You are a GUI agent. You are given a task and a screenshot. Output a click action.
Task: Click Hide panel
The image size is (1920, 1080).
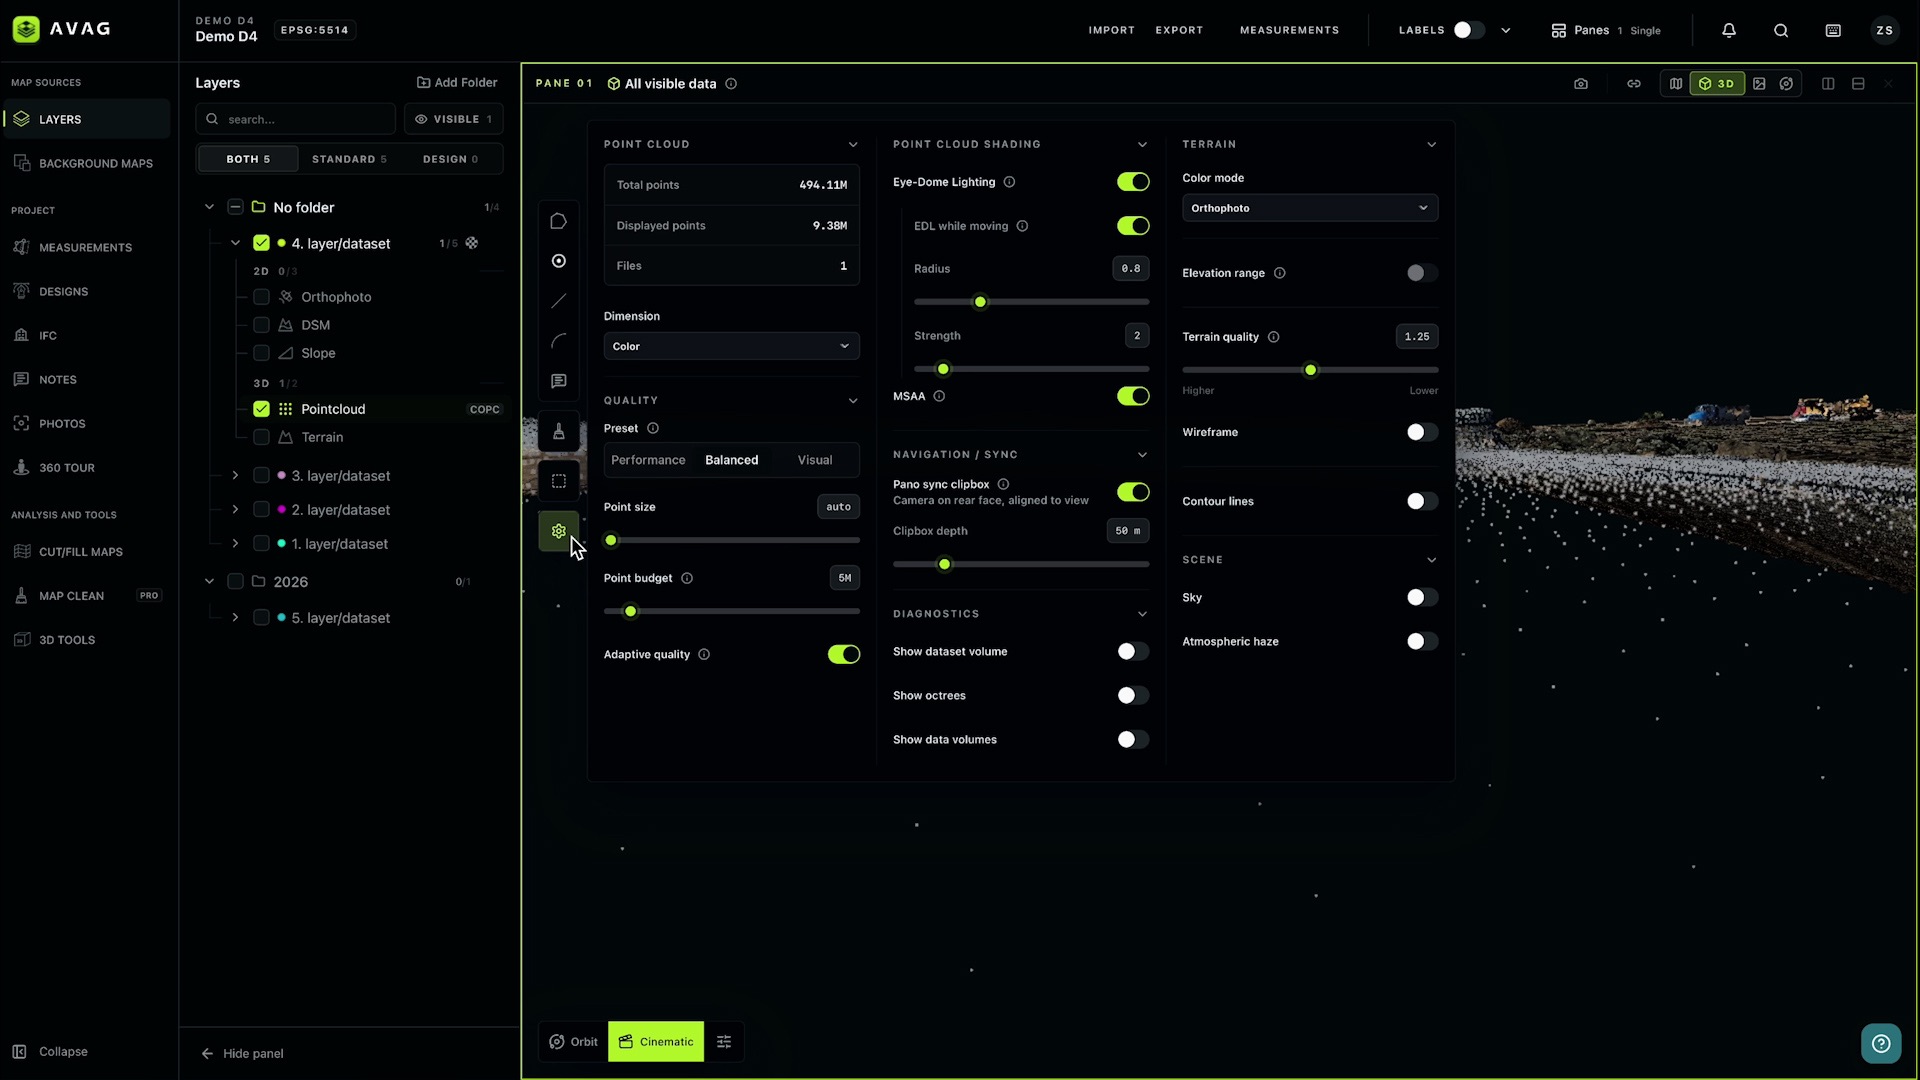tap(243, 1053)
